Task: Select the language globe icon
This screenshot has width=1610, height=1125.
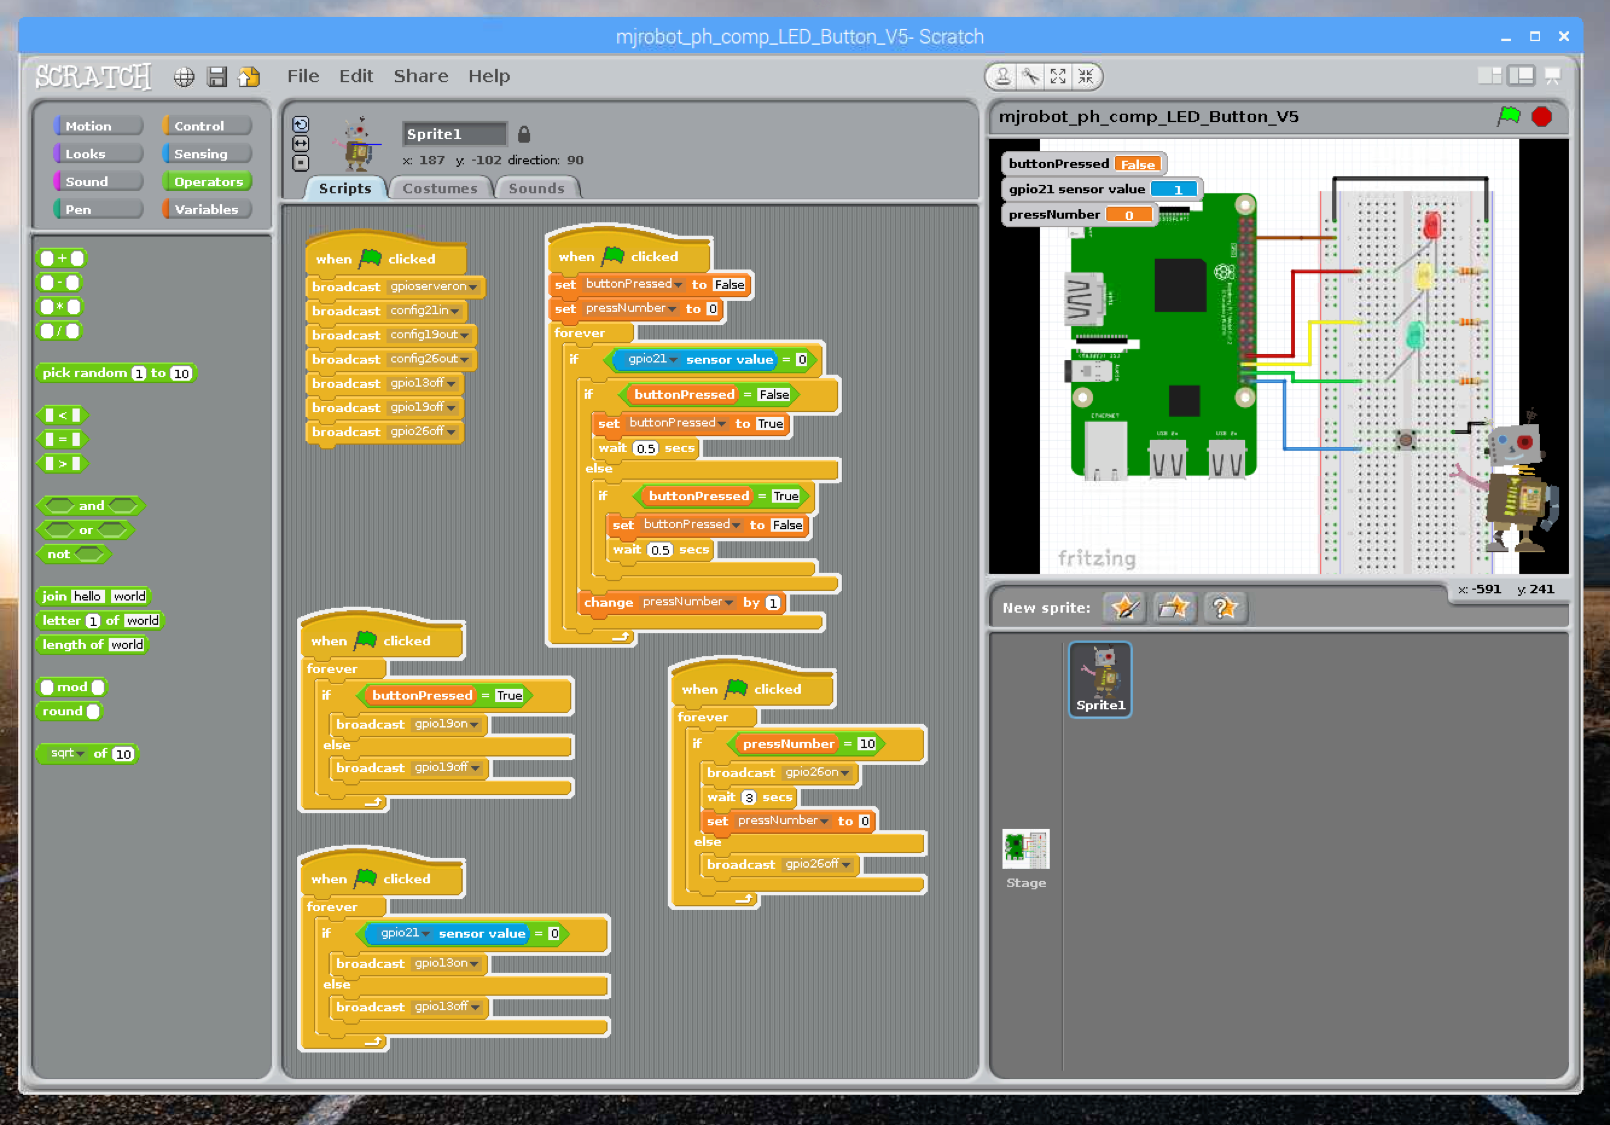Action: tap(183, 76)
